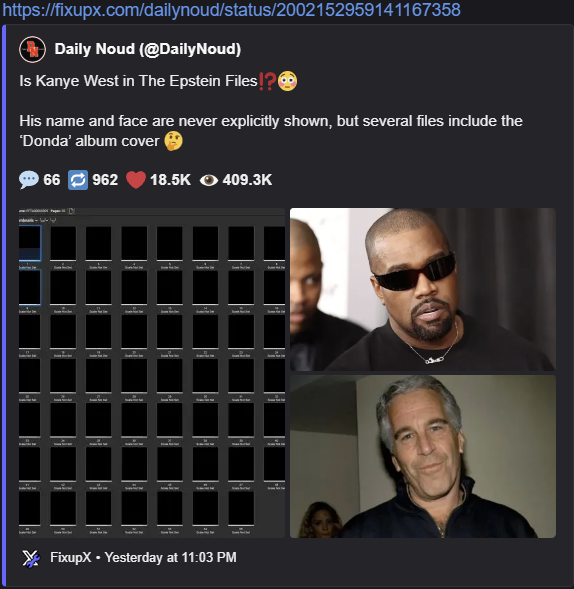574x589 pixels.
Task: Click the thinking face emoji after 'album cover'
Action: tap(174, 141)
